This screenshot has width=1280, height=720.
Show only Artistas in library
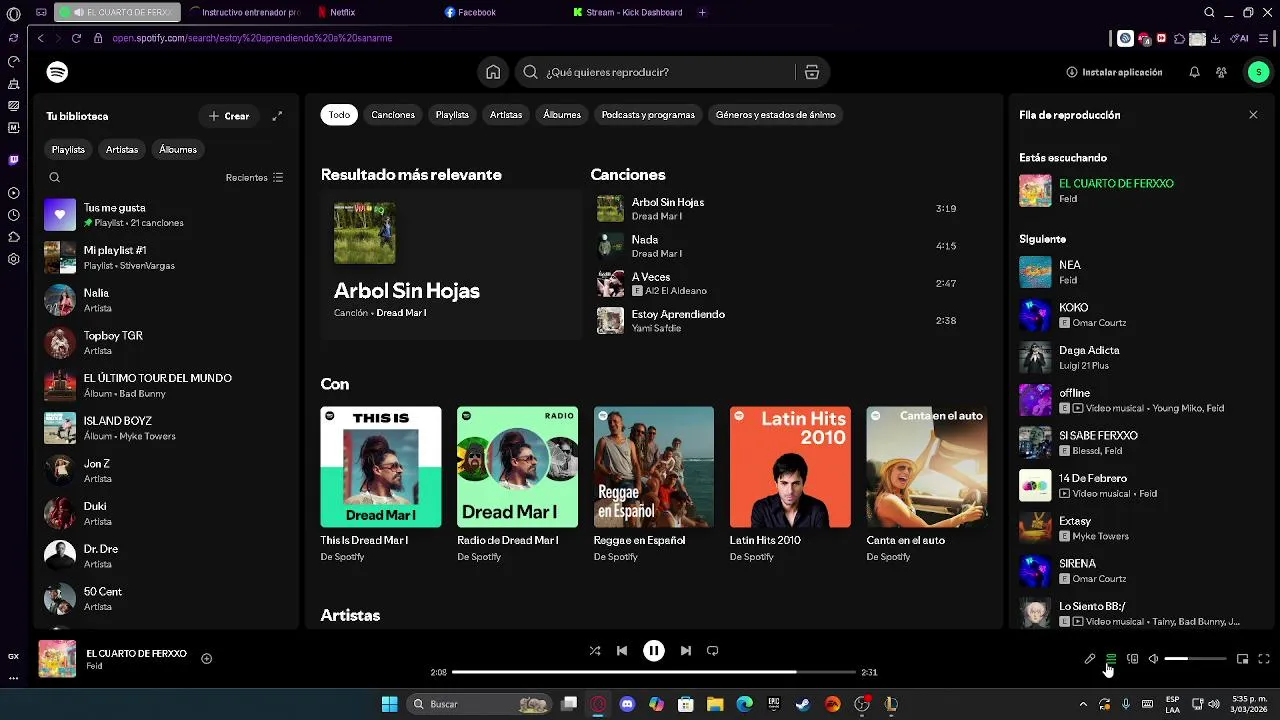point(122,149)
